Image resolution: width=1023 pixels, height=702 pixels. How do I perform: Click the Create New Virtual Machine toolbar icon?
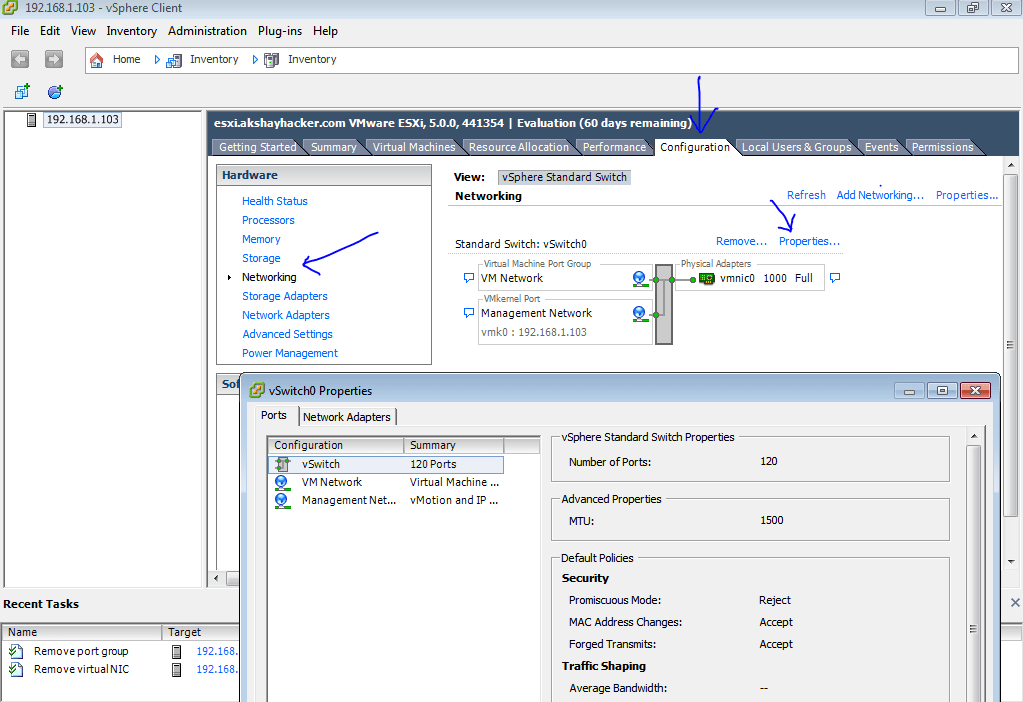tap(21, 90)
